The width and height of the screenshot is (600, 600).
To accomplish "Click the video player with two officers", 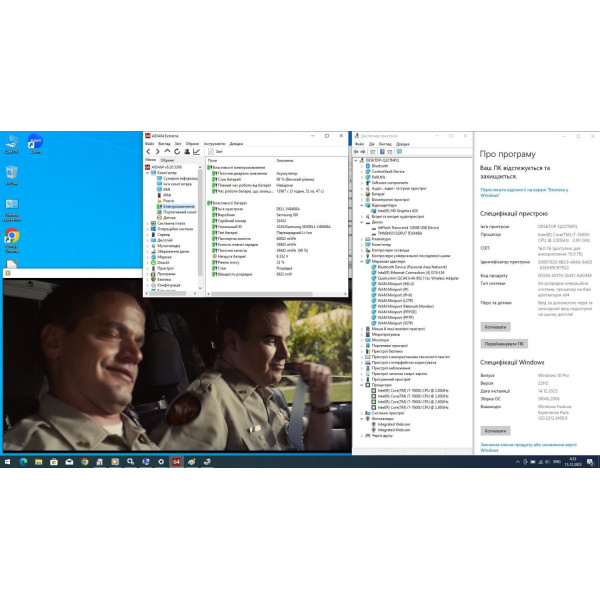I will [177, 365].
